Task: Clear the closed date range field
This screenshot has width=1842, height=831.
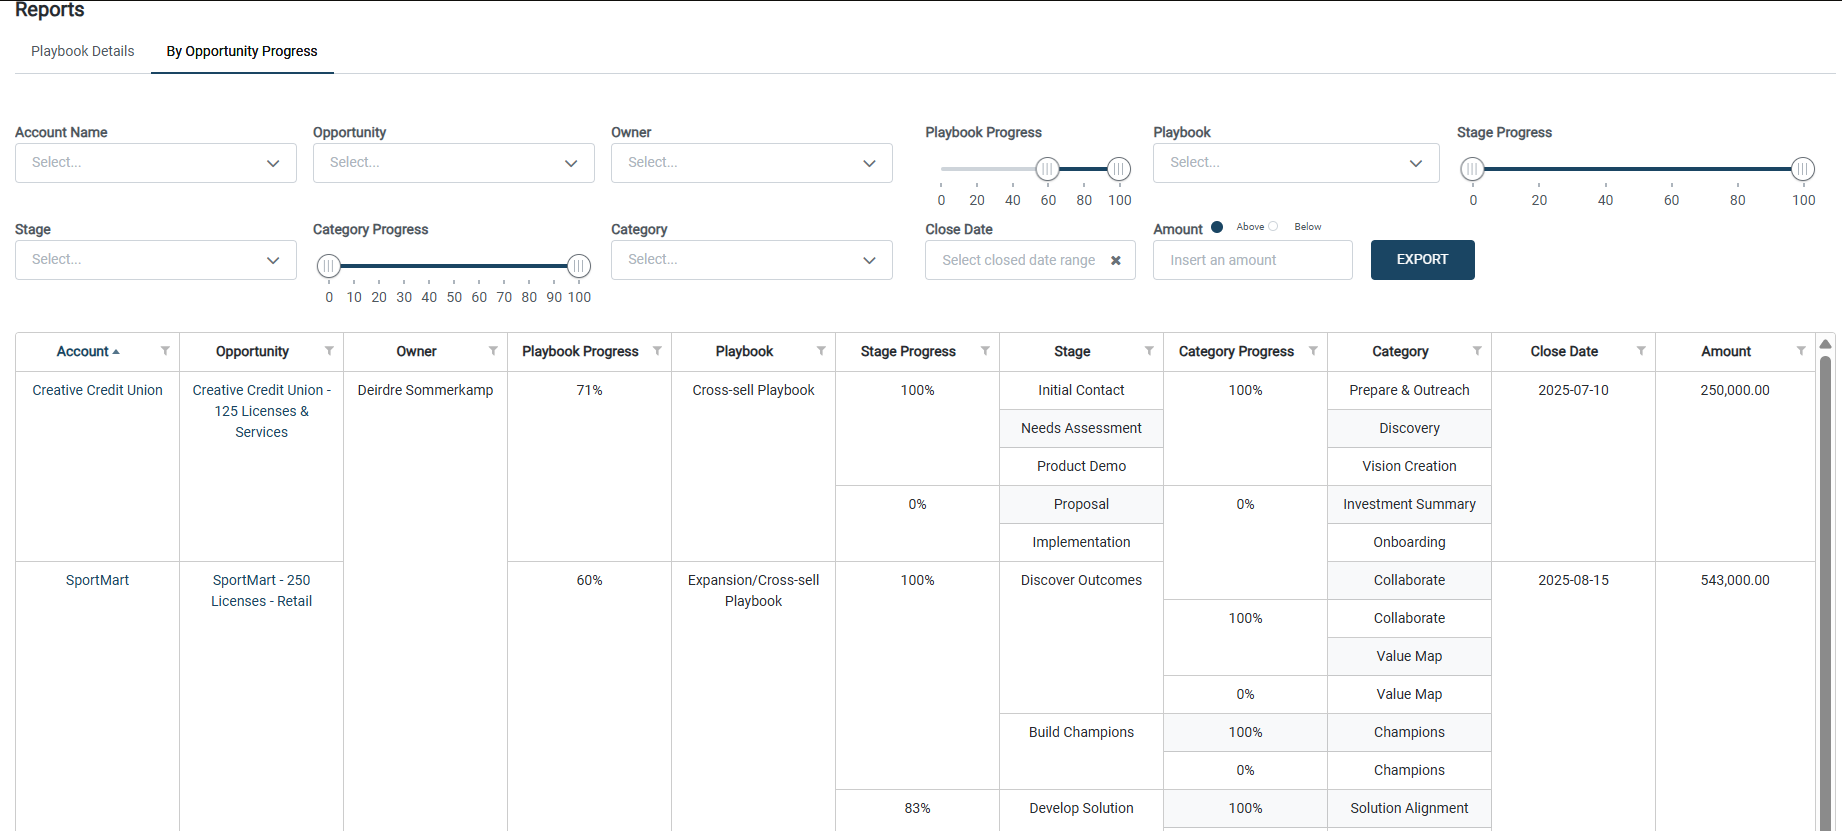Action: point(1116,260)
